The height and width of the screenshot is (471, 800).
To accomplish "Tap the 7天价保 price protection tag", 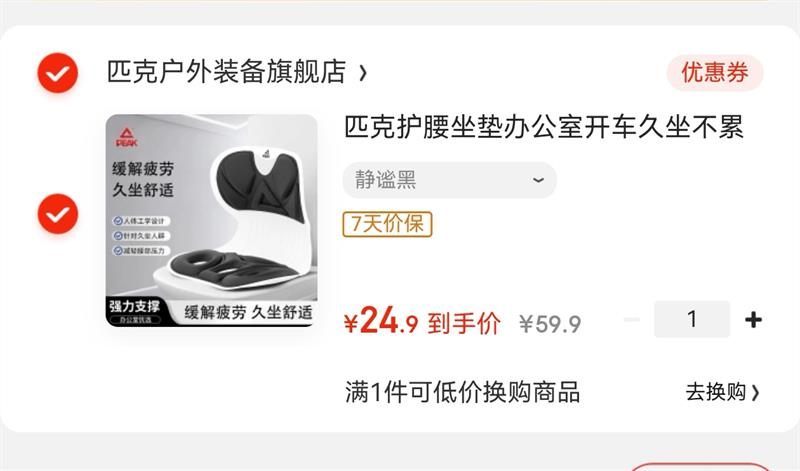I will [387, 224].
